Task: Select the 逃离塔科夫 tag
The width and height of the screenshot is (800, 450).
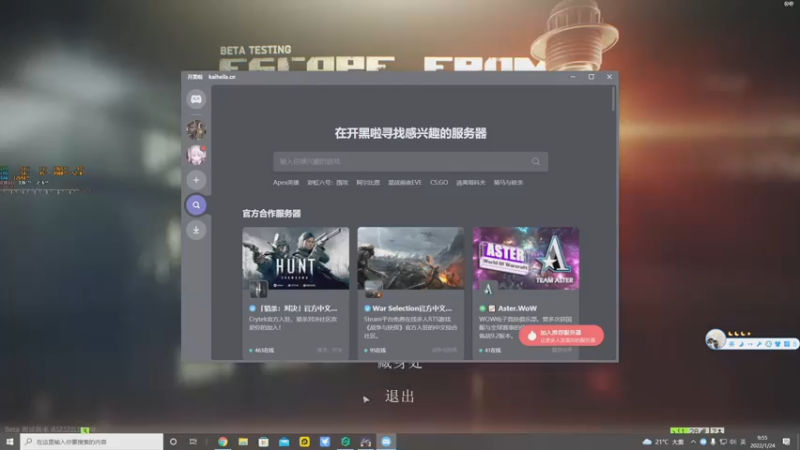Action: point(470,183)
